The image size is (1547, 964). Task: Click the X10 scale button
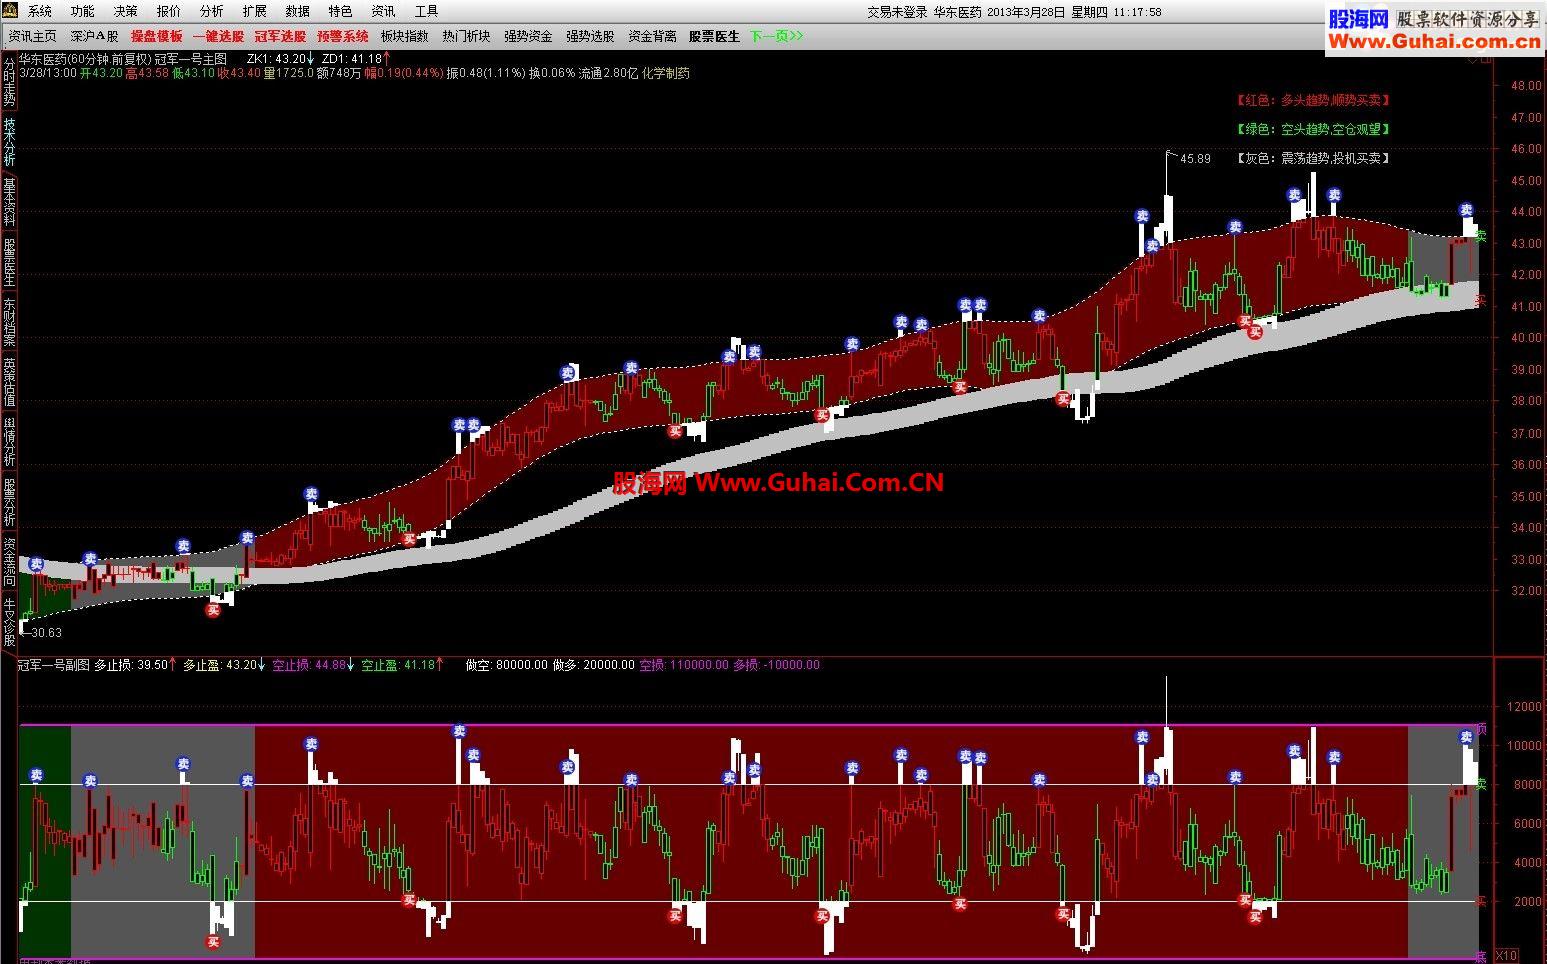(1506, 955)
